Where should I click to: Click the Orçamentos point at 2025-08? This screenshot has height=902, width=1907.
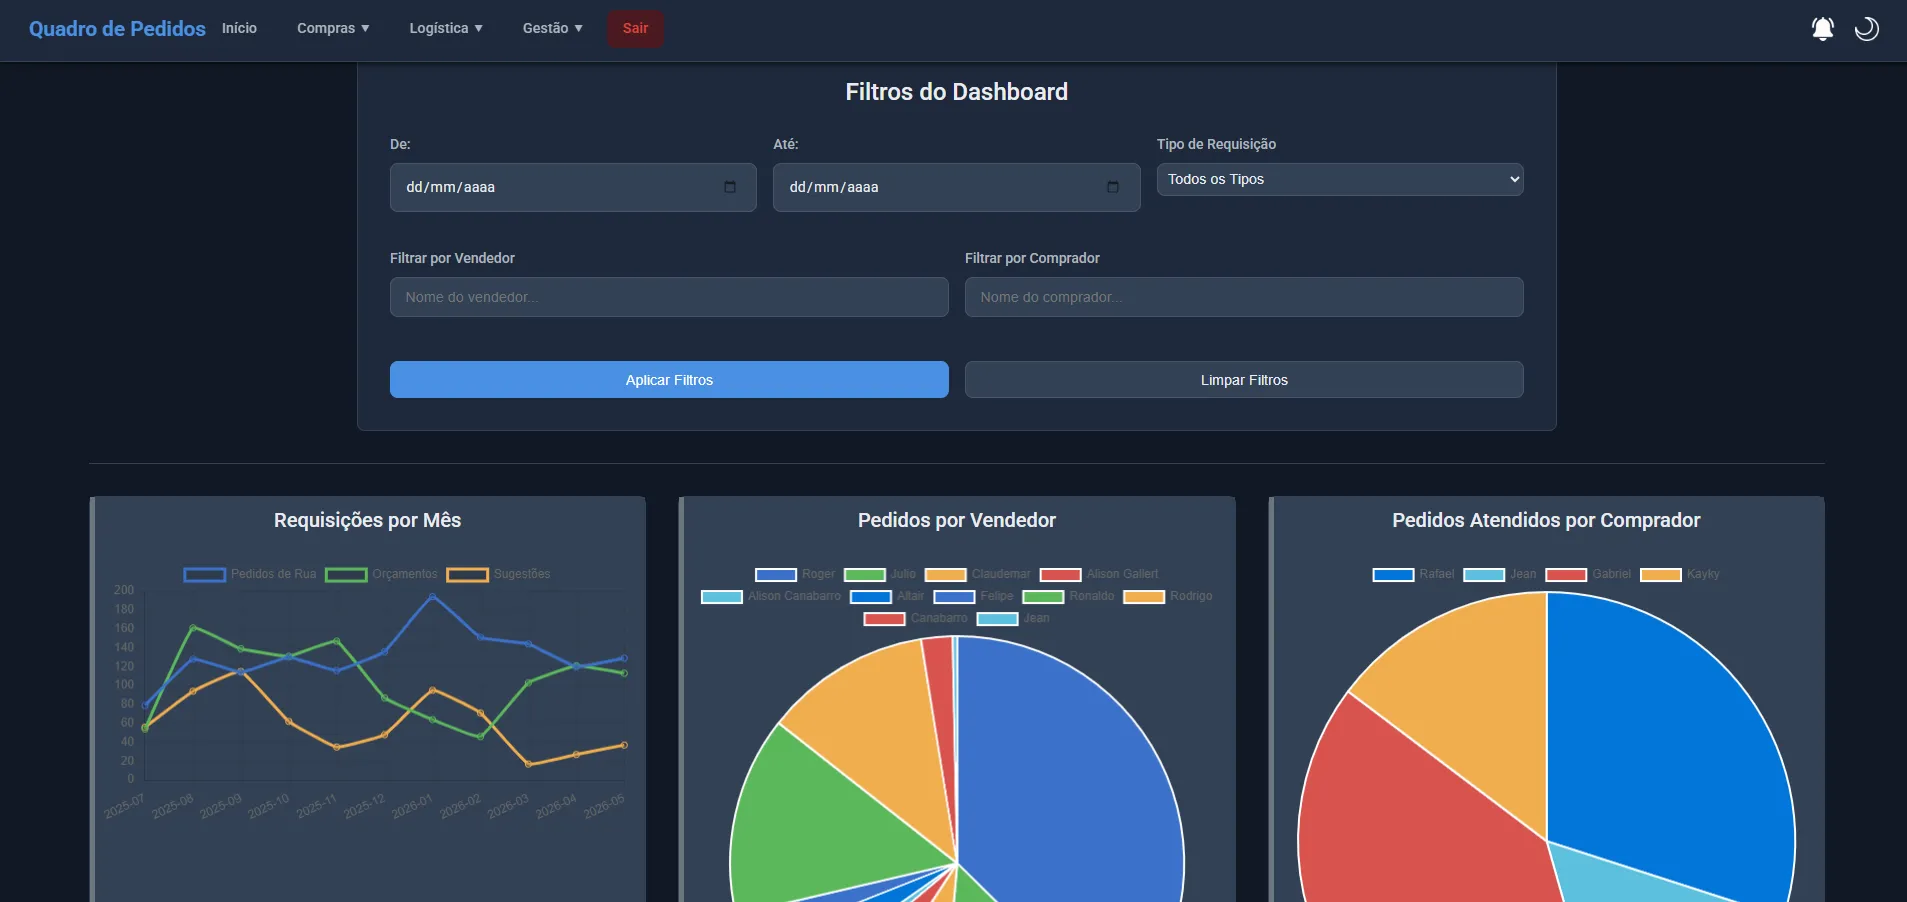click(193, 628)
